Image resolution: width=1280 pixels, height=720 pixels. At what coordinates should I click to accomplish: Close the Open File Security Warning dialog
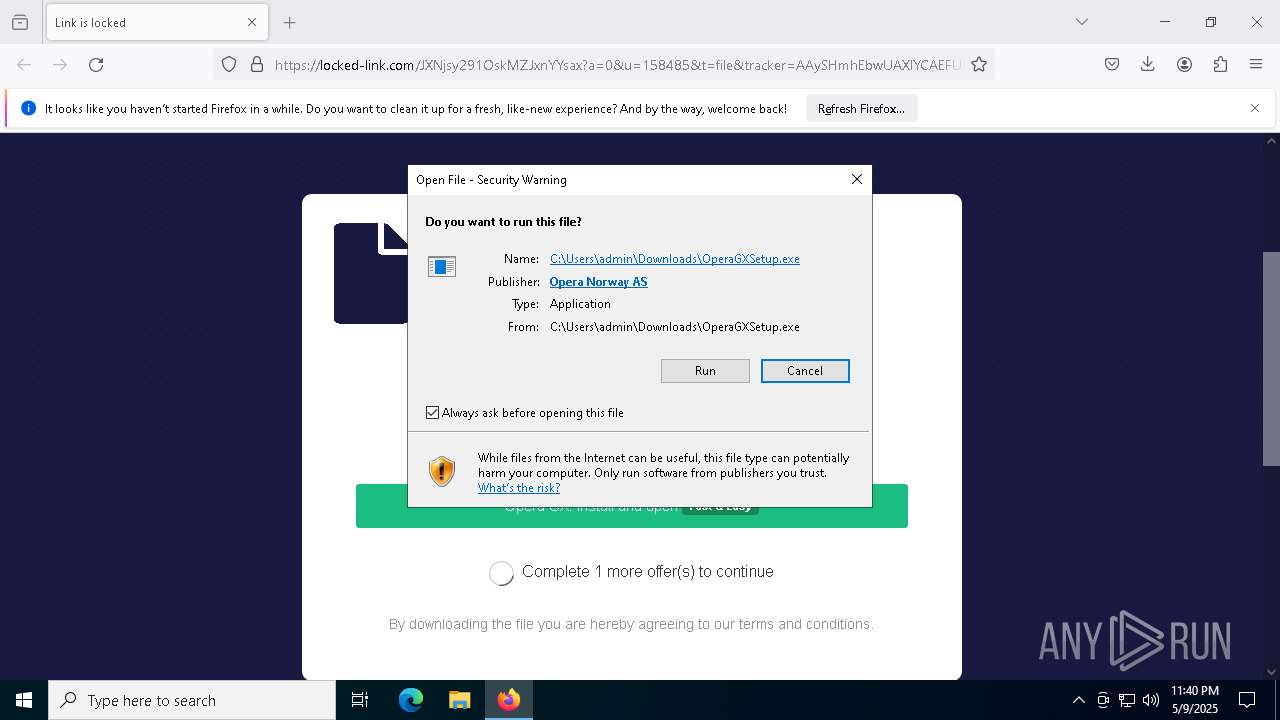(856, 179)
